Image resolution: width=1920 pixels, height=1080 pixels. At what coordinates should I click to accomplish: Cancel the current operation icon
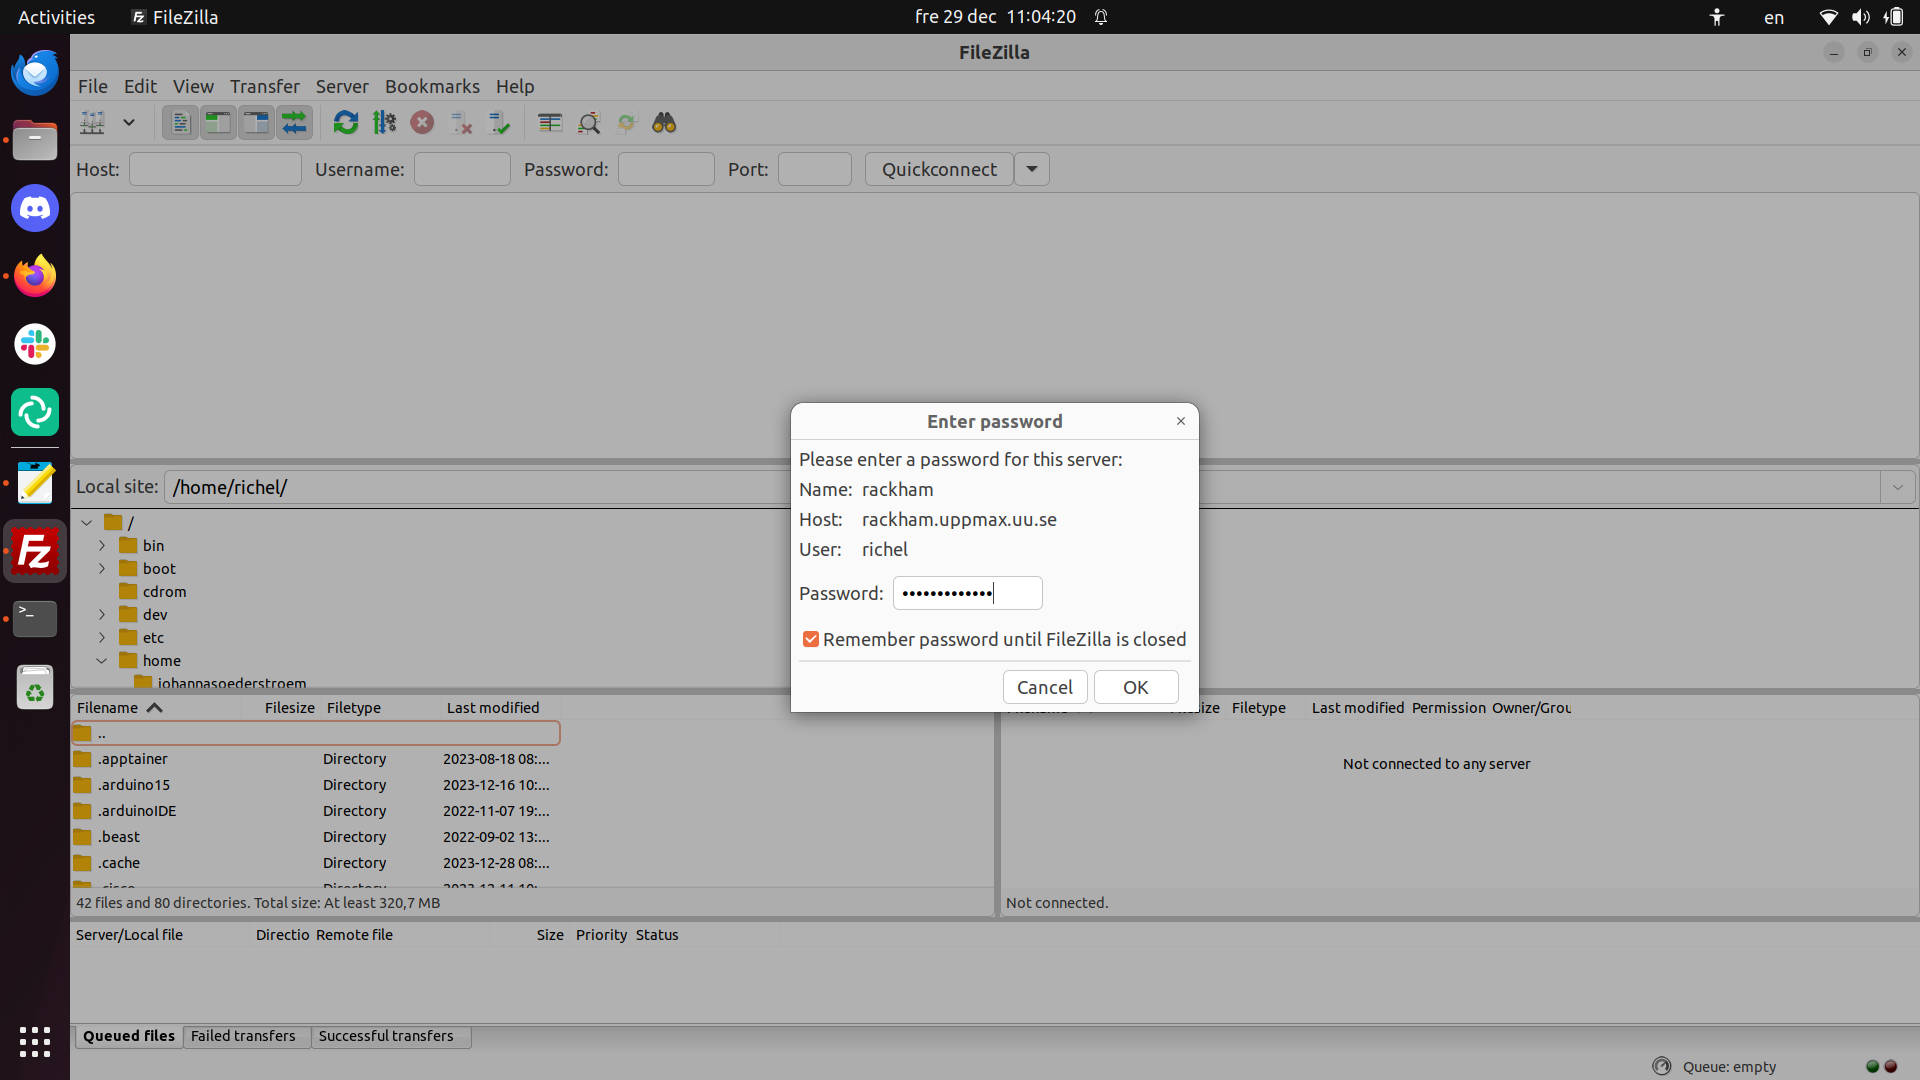click(x=422, y=123)
